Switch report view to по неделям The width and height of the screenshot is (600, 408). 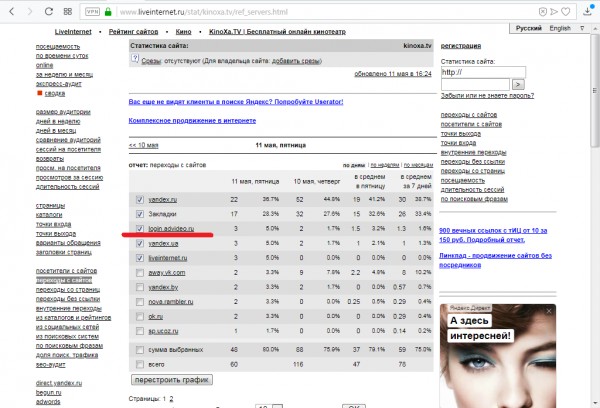385,165
